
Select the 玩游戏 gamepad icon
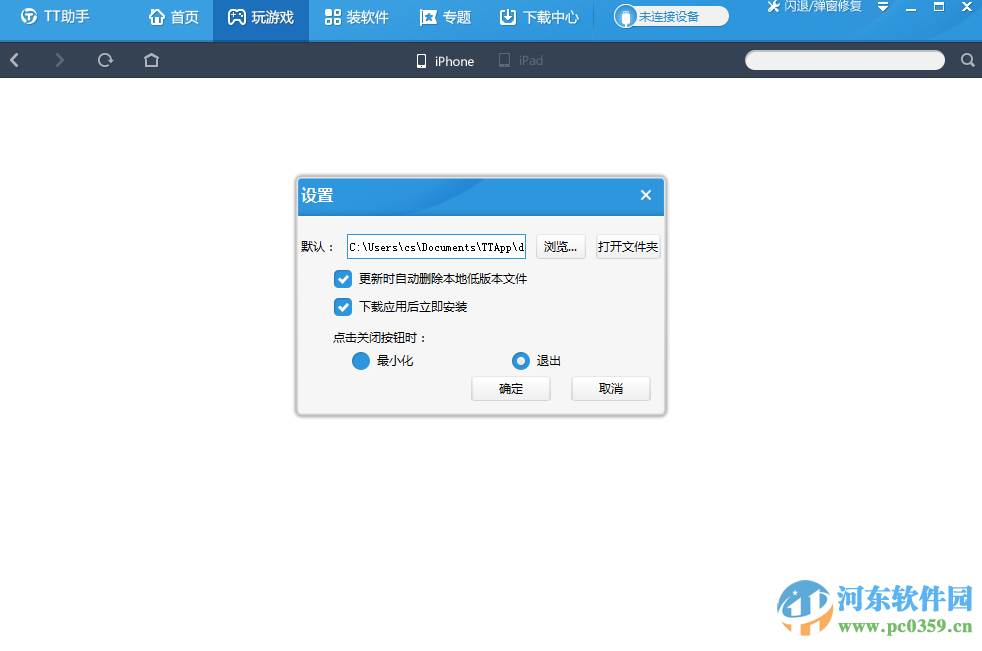tap(236, 15)
